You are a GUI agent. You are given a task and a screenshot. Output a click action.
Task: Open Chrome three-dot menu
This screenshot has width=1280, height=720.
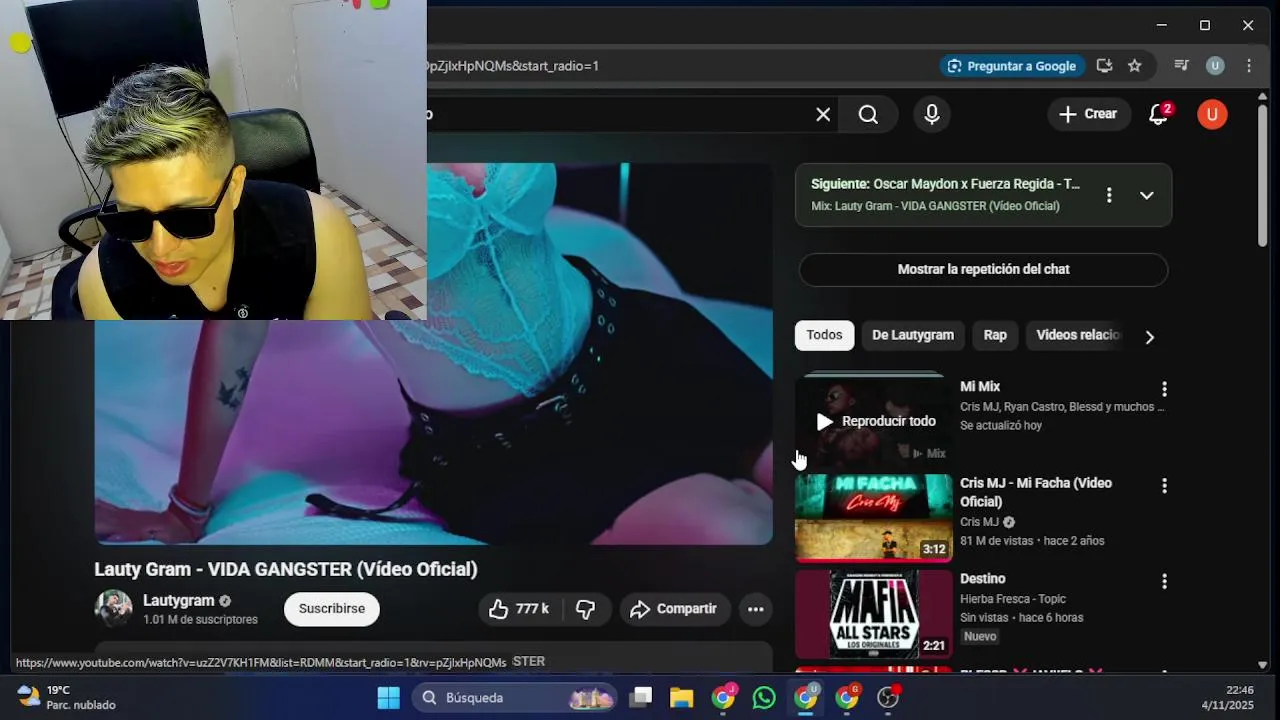[1249, 66]
